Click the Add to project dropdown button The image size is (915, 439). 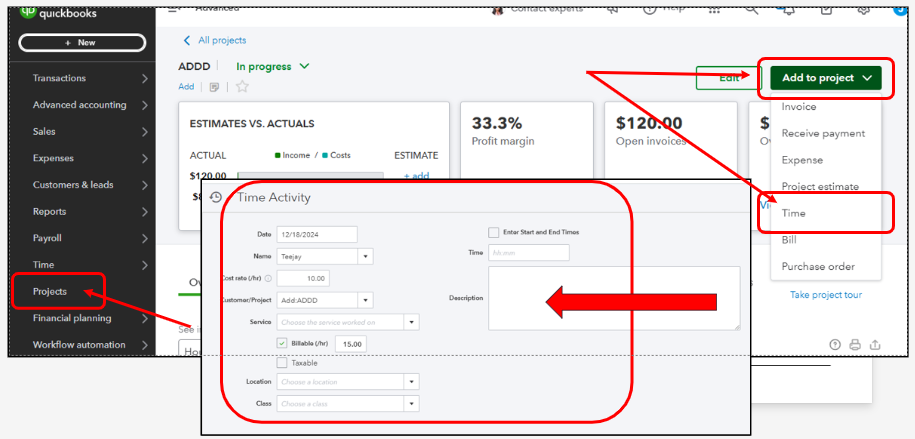click(x=826, y=78)
